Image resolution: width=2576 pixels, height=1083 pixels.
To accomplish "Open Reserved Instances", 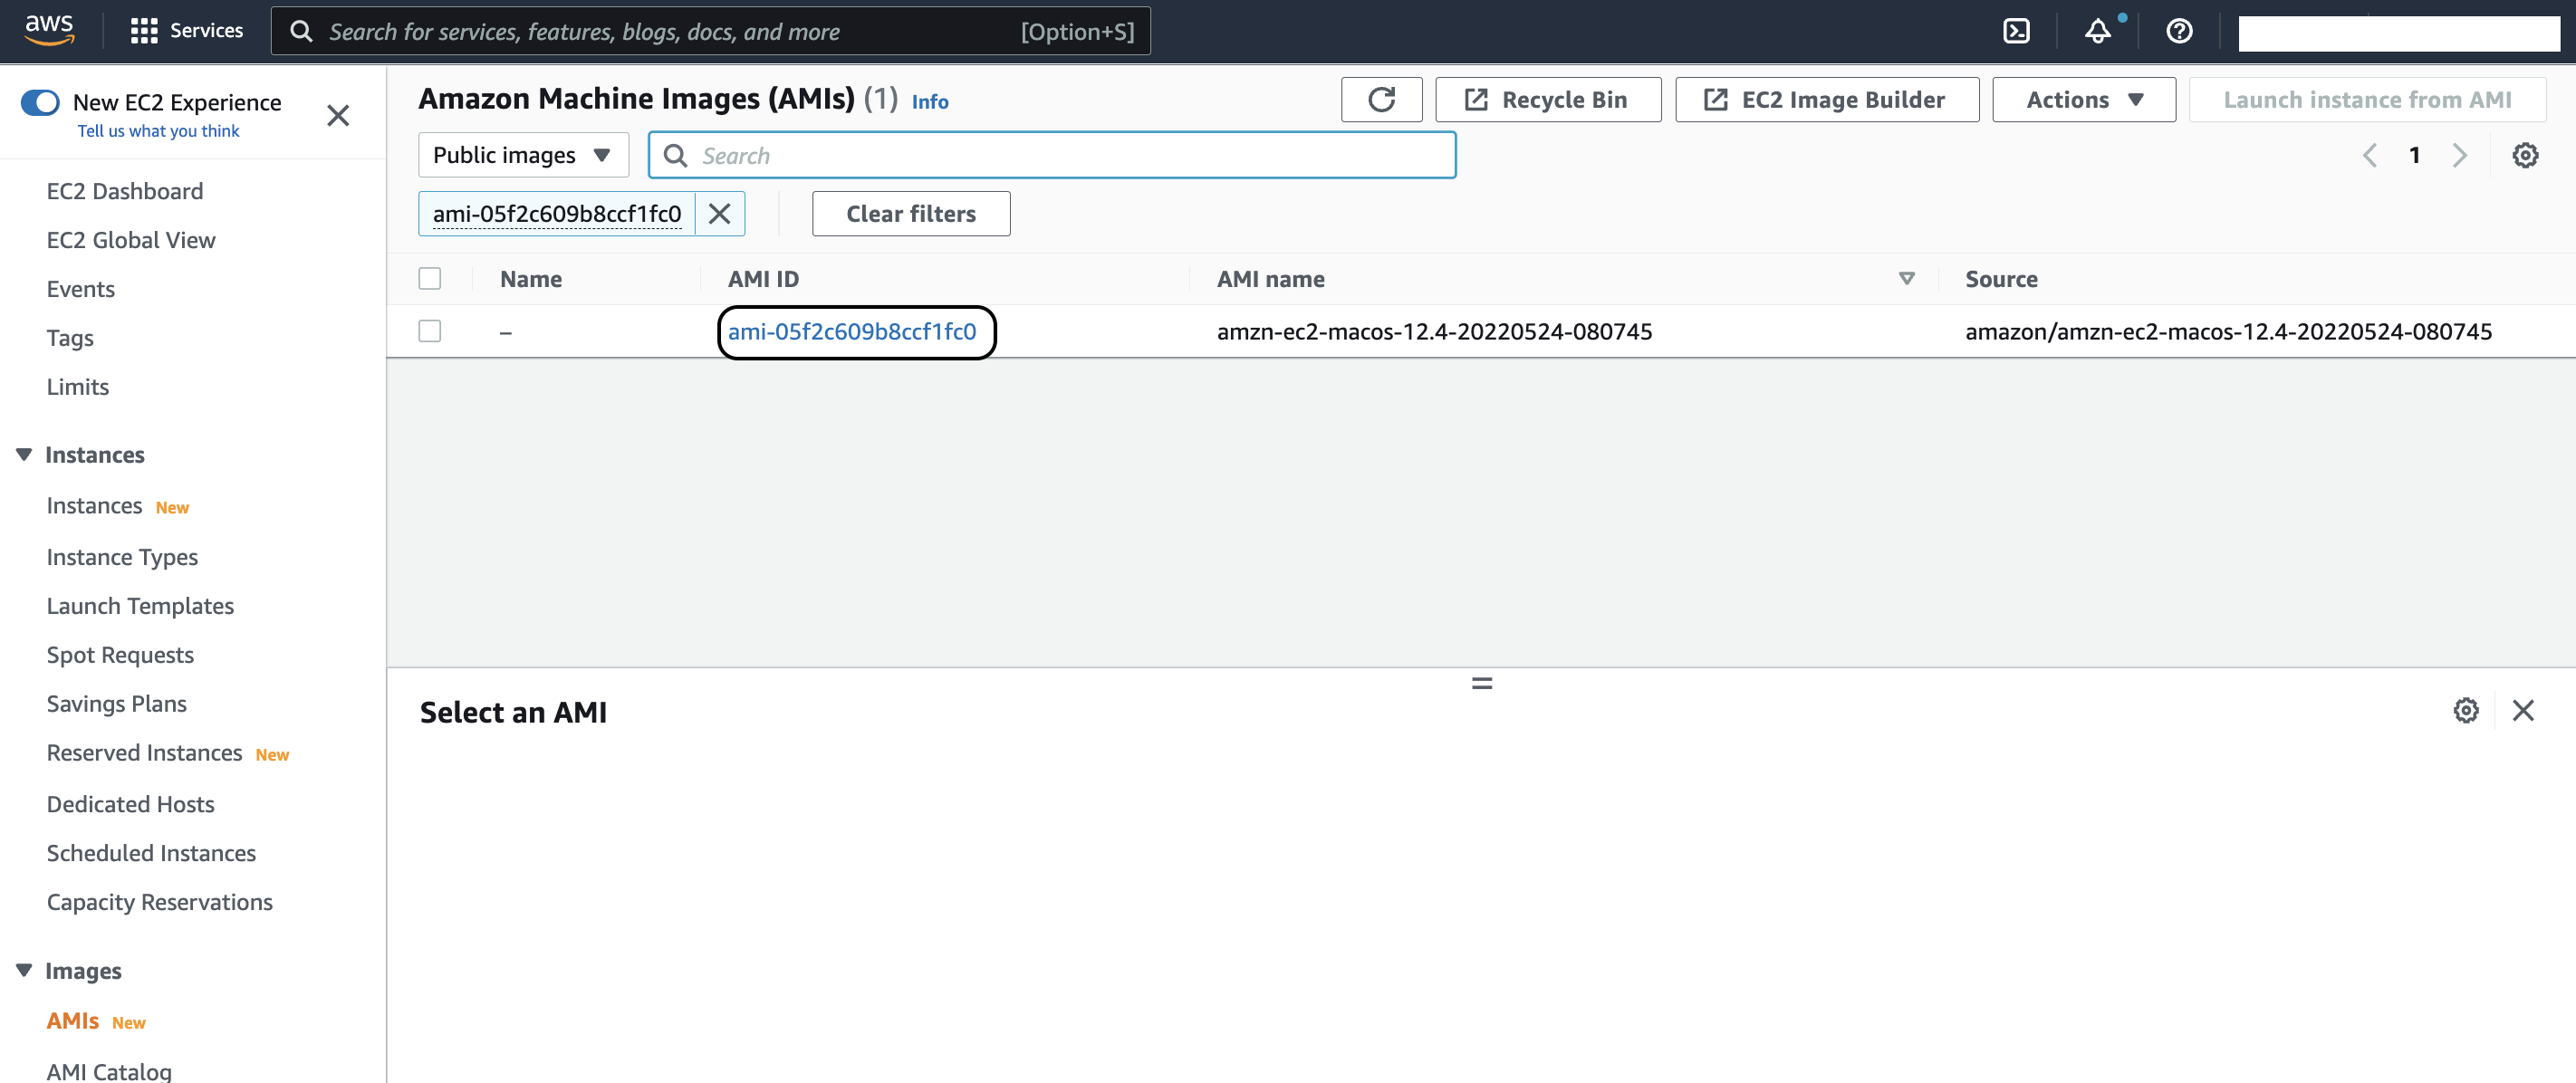I will pos(145,752).
